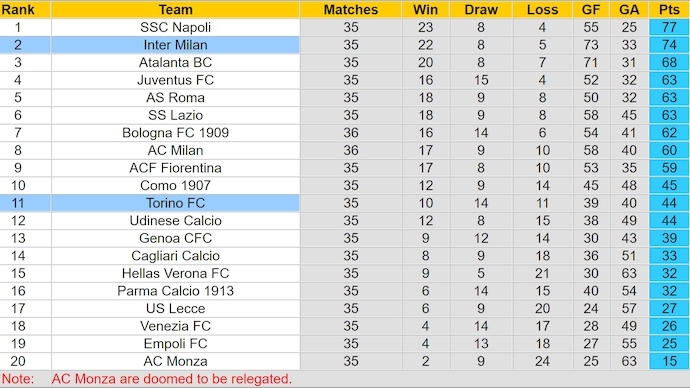Click AC Monza's 15 points cell

(669, 361)
